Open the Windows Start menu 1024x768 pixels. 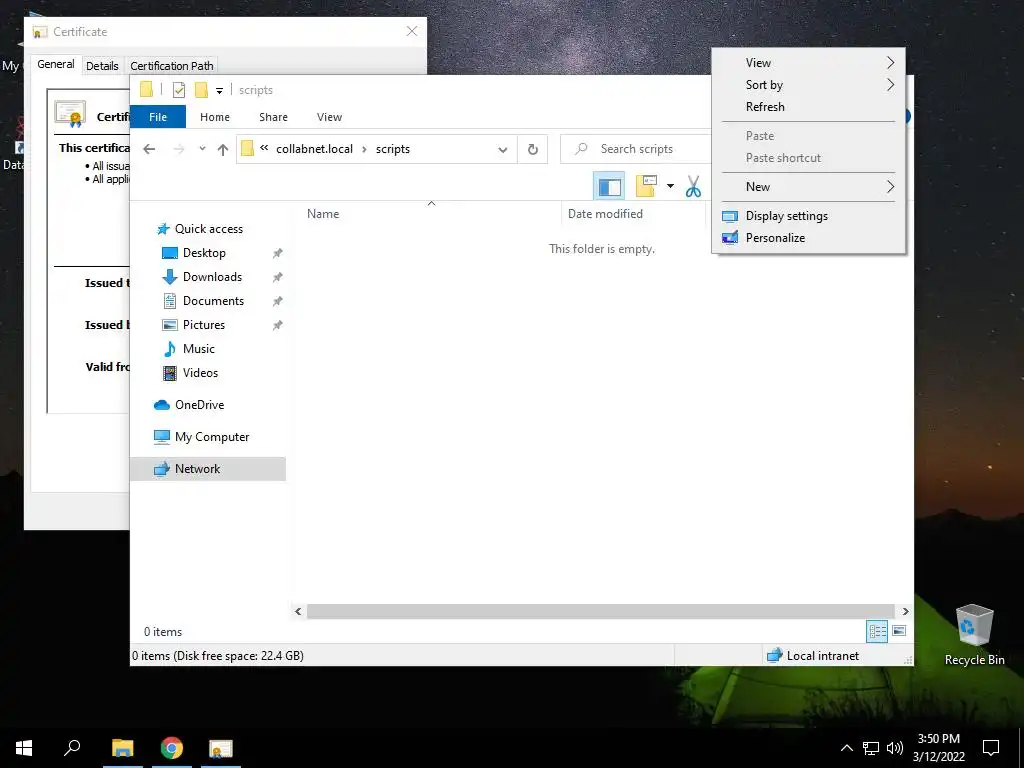click(24, 748)
